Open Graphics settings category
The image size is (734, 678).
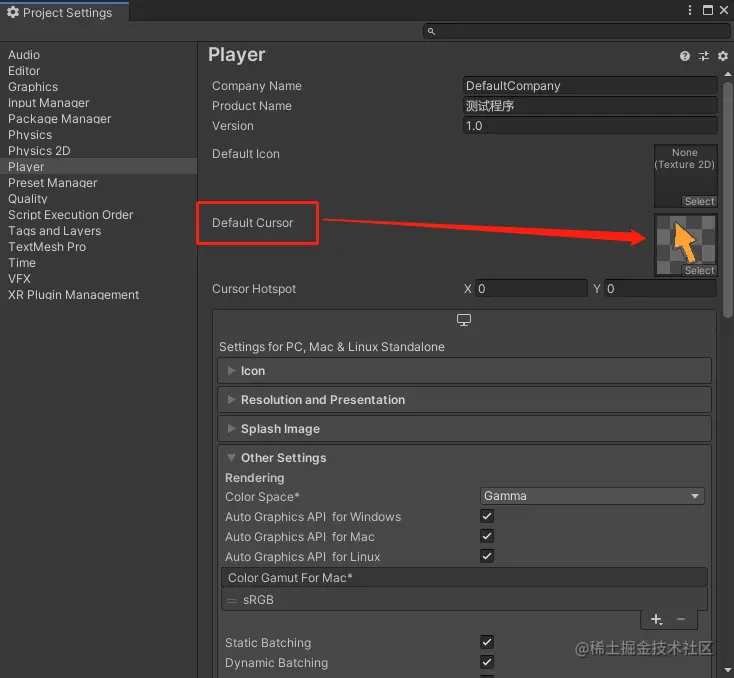pyautogui.click(x=98, y=87)
